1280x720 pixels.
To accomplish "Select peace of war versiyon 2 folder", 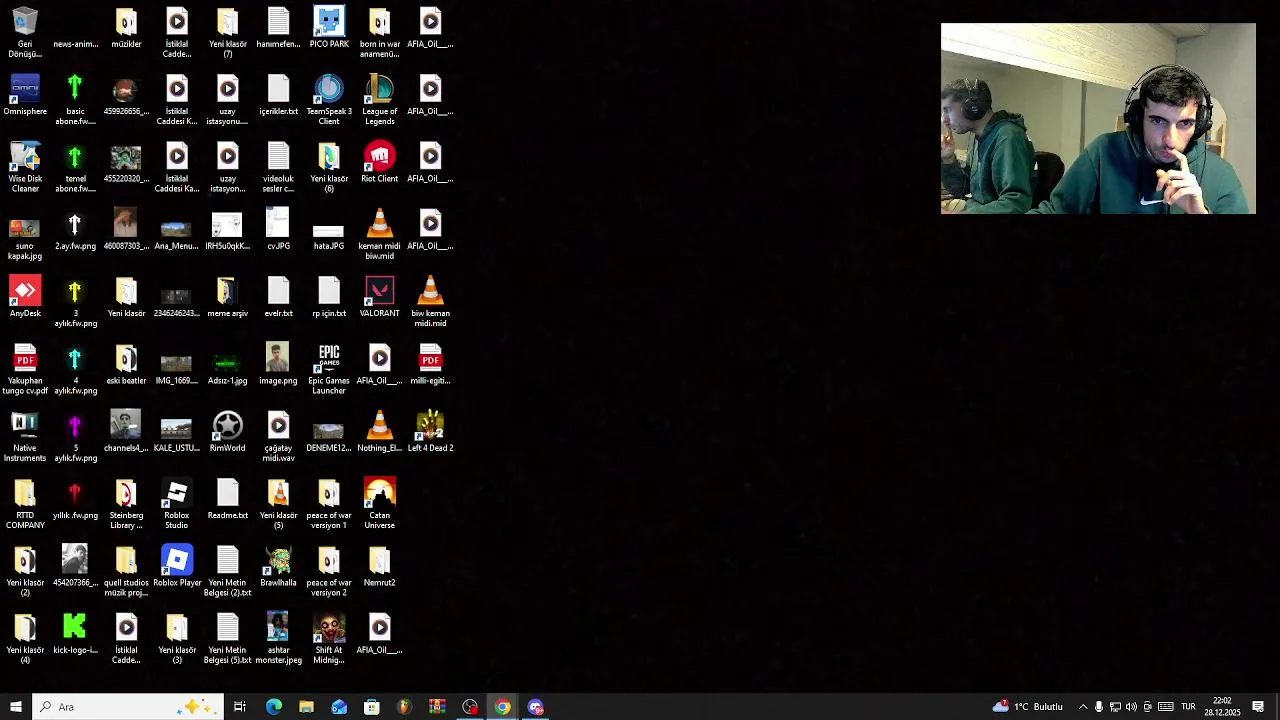I will tap(329, 571).
